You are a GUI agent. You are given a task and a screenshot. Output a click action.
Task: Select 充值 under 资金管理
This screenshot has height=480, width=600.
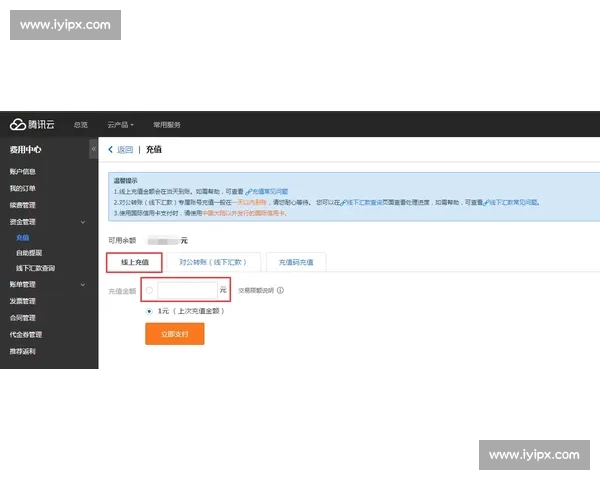23,238
